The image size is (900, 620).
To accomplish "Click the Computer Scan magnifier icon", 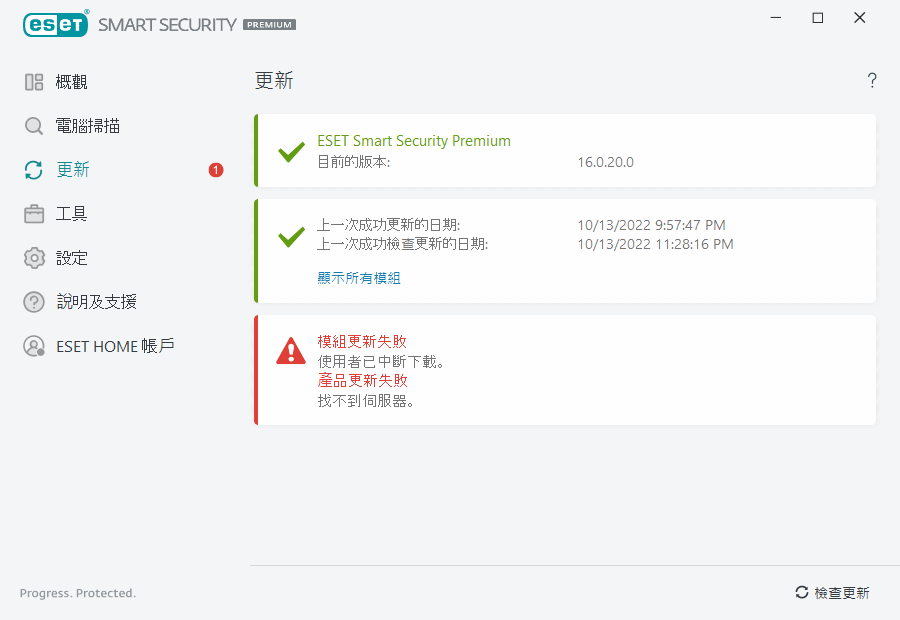I will 34,126.
